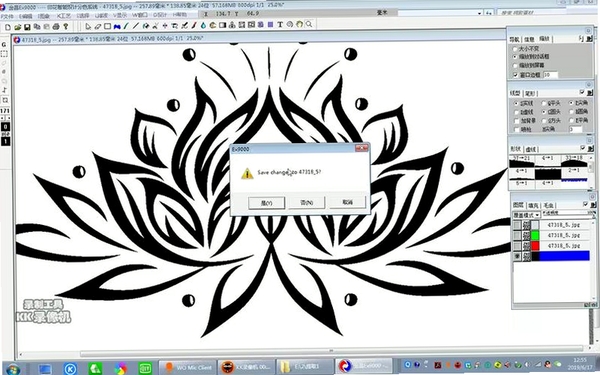Open the K-circle app in the taskbar
Image resolution: width=600 pixels, height=375 pixels.
tap(70, 368)
